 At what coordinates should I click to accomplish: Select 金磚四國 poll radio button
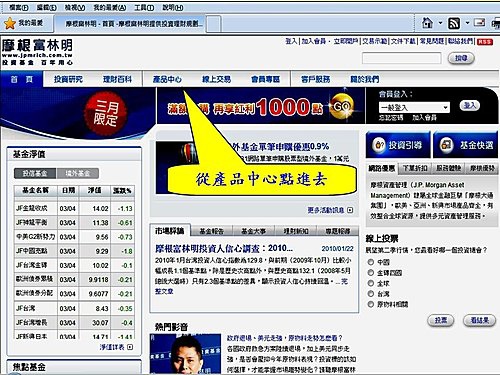coord(370,273)
